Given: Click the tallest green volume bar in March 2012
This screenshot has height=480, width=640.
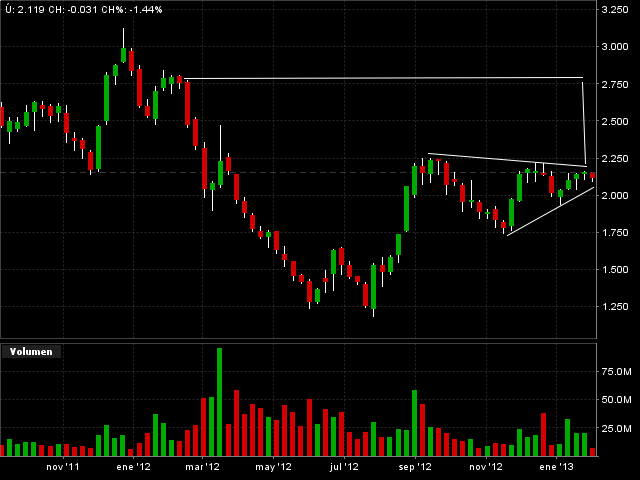Looking at the screenshot, I should [220, 402].
